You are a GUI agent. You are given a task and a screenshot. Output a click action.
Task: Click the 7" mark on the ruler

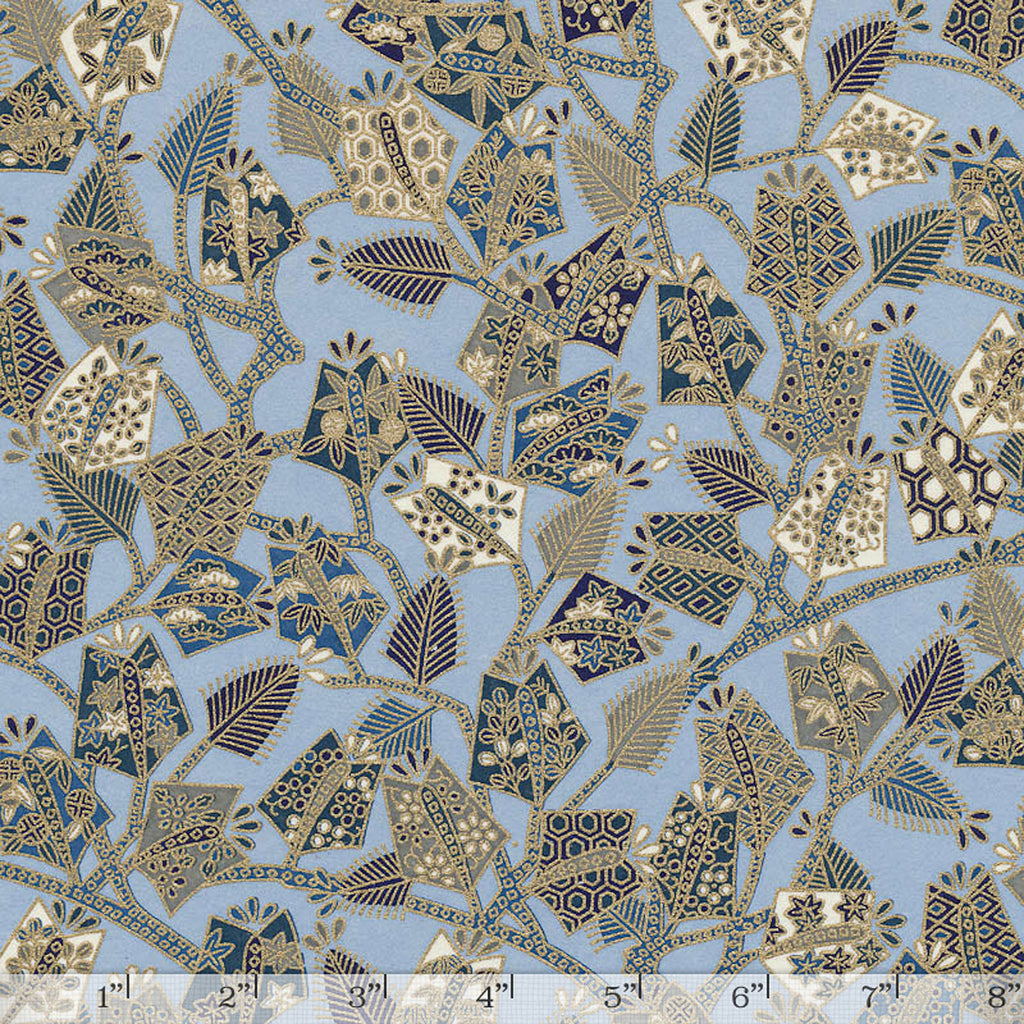coord(877,996)
